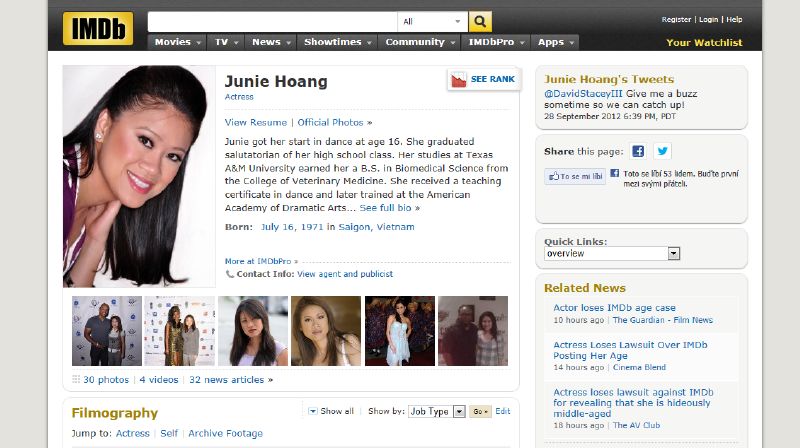Expand the News menu
The image size is (800, 448).
coord(271,42)
